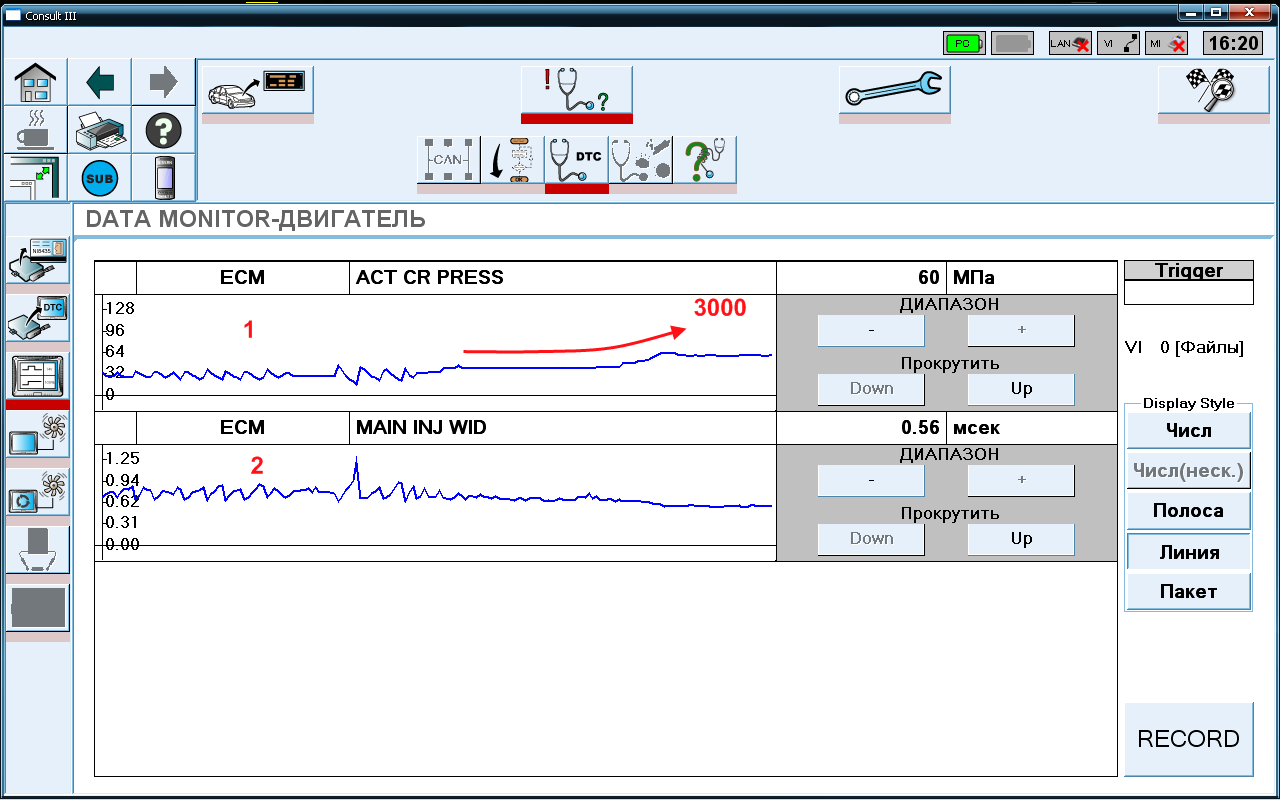Screen dimensions: 1280x800
Task: Click Up for MAIN INJ WID graph
Action: [x=1021, y=539]
